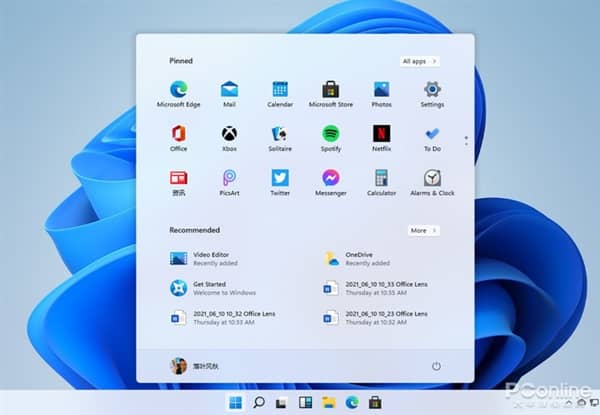Launch Netflix app
Viewport: 600px width, 415px height.
[x=381, y=134]
